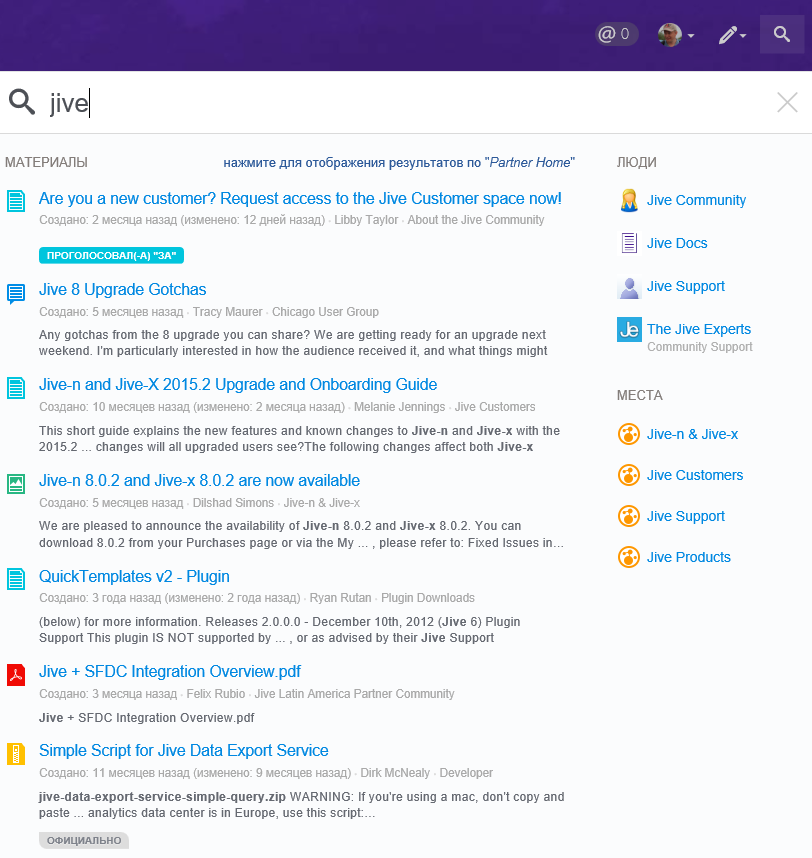Click orange space icon for Jive-n & Jive-x
This screenshot has height=858, width=812.
[x=629, y=434]
